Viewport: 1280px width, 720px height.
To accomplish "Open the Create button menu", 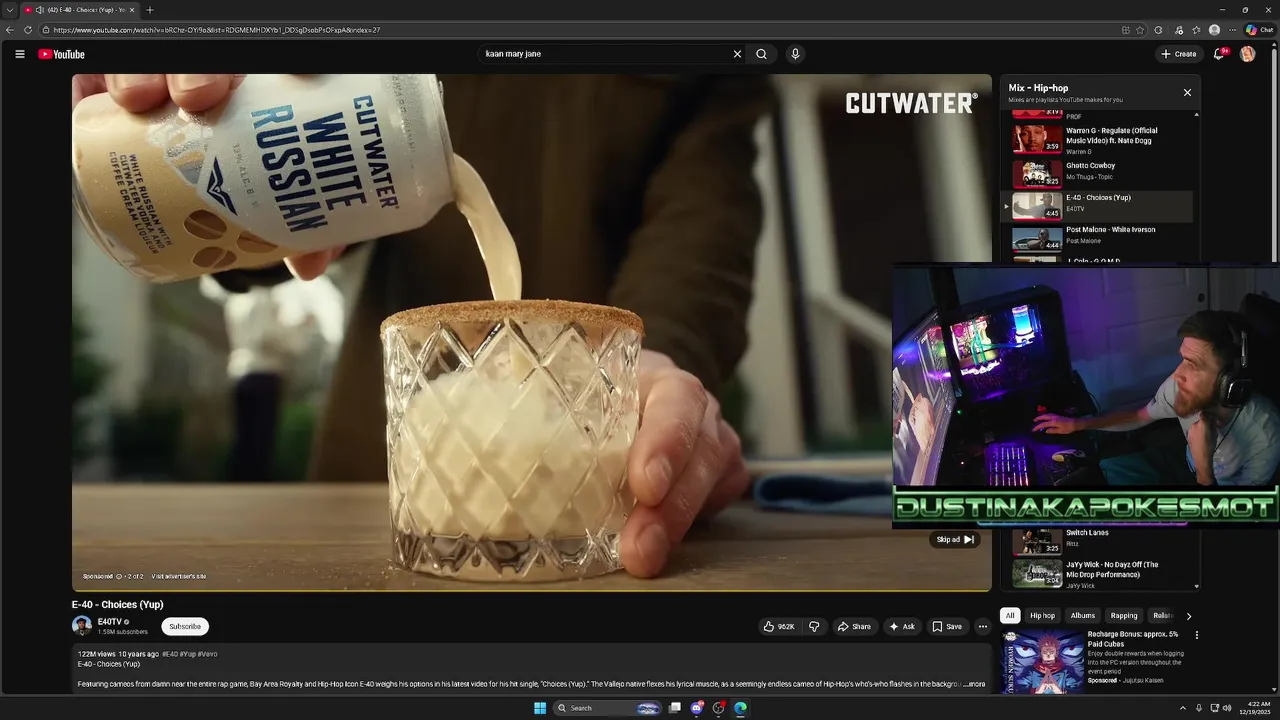I will click(x=1179, y=54).
